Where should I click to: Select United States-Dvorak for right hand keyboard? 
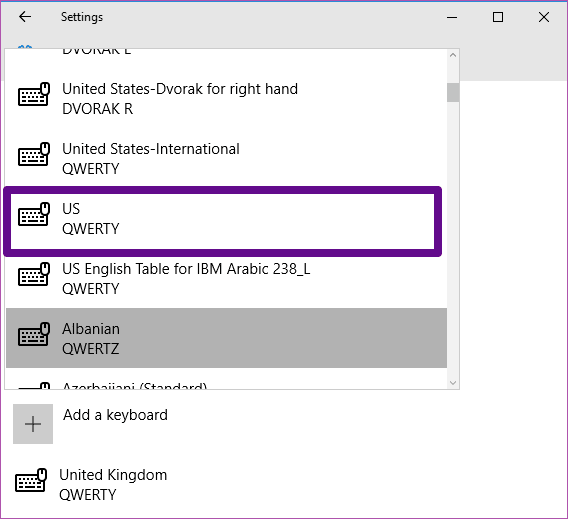(226, 99)
